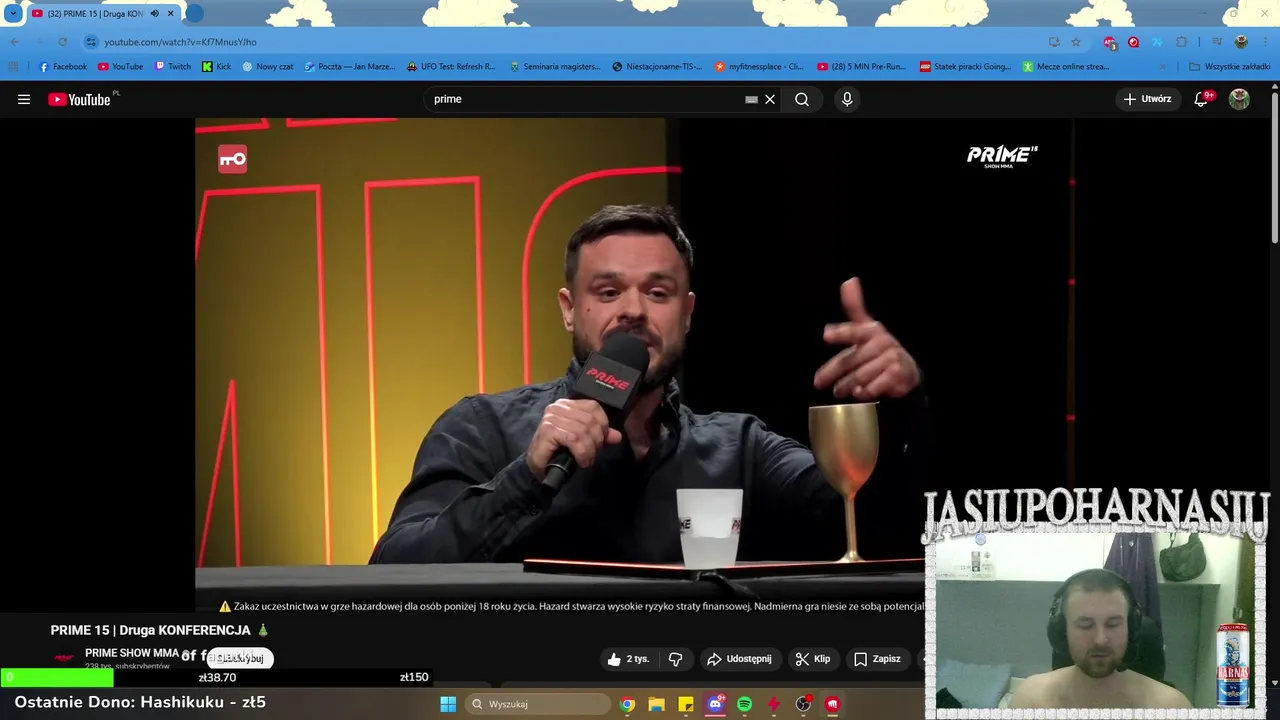Clear the search query with the X
This screenshot has height=720, width=1280.
(x=770, y=99)
